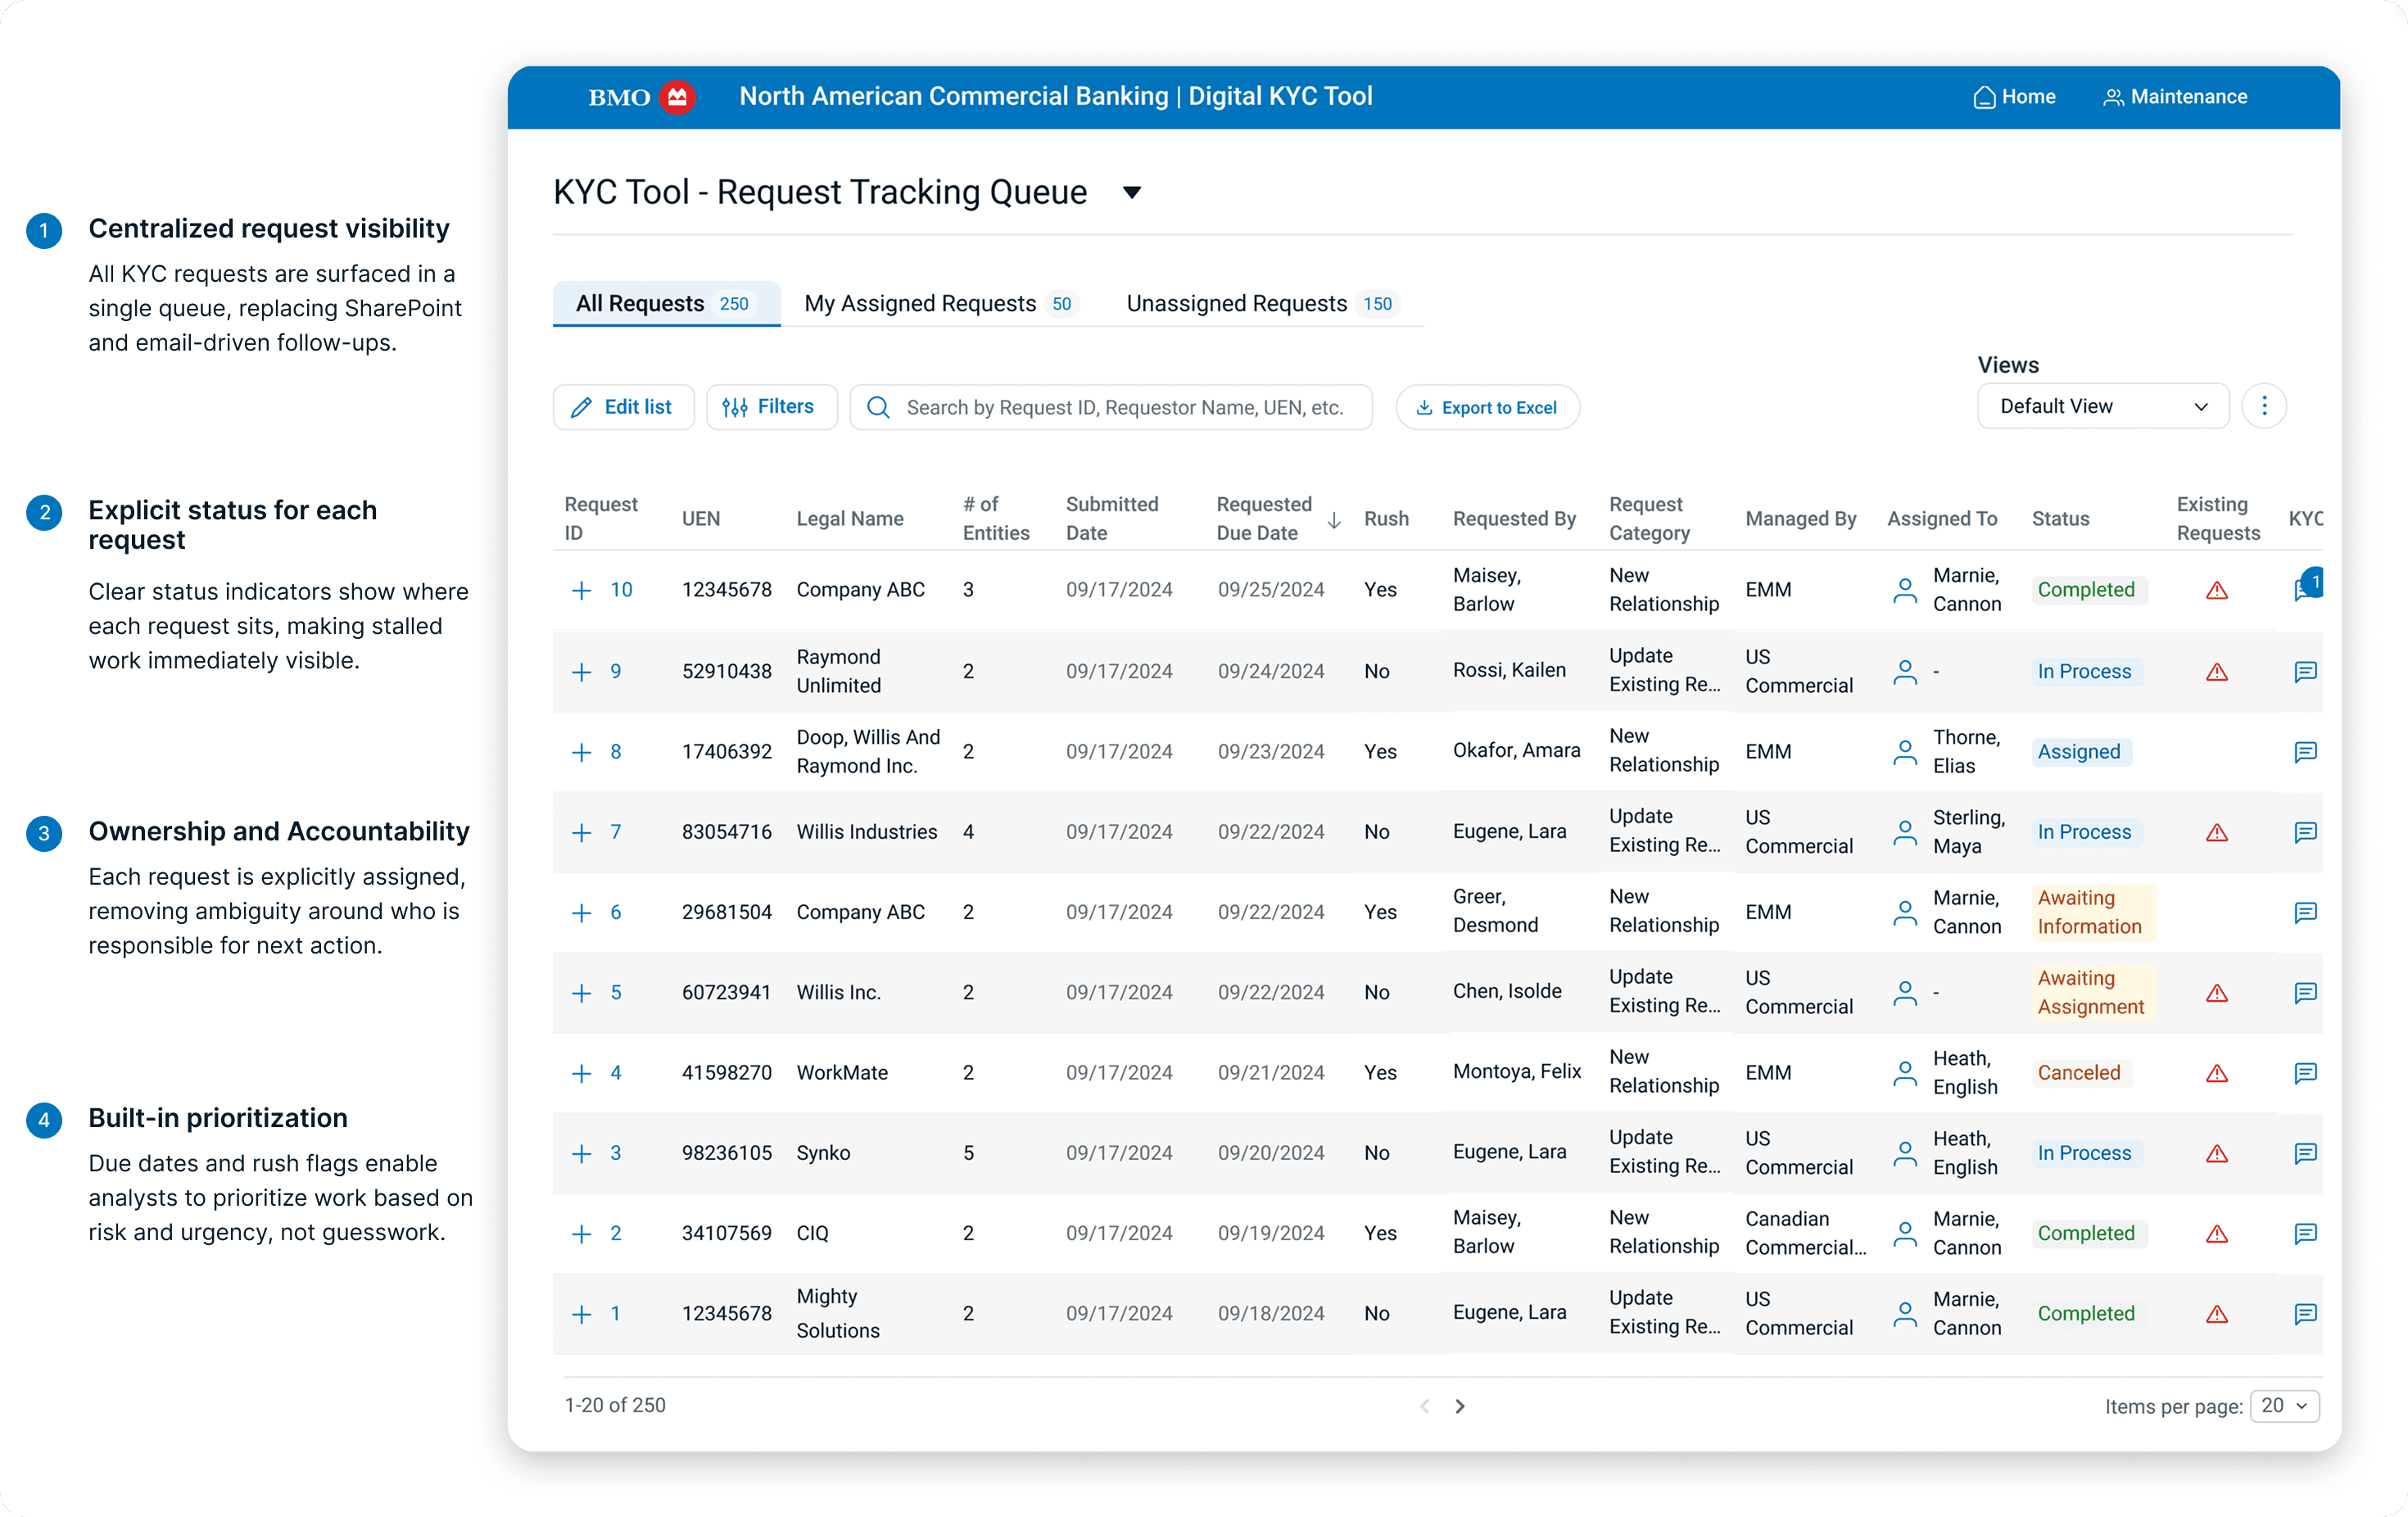Screen dimensions: 2408x1517
Task: Click the Edit list button
Action: 623,407
